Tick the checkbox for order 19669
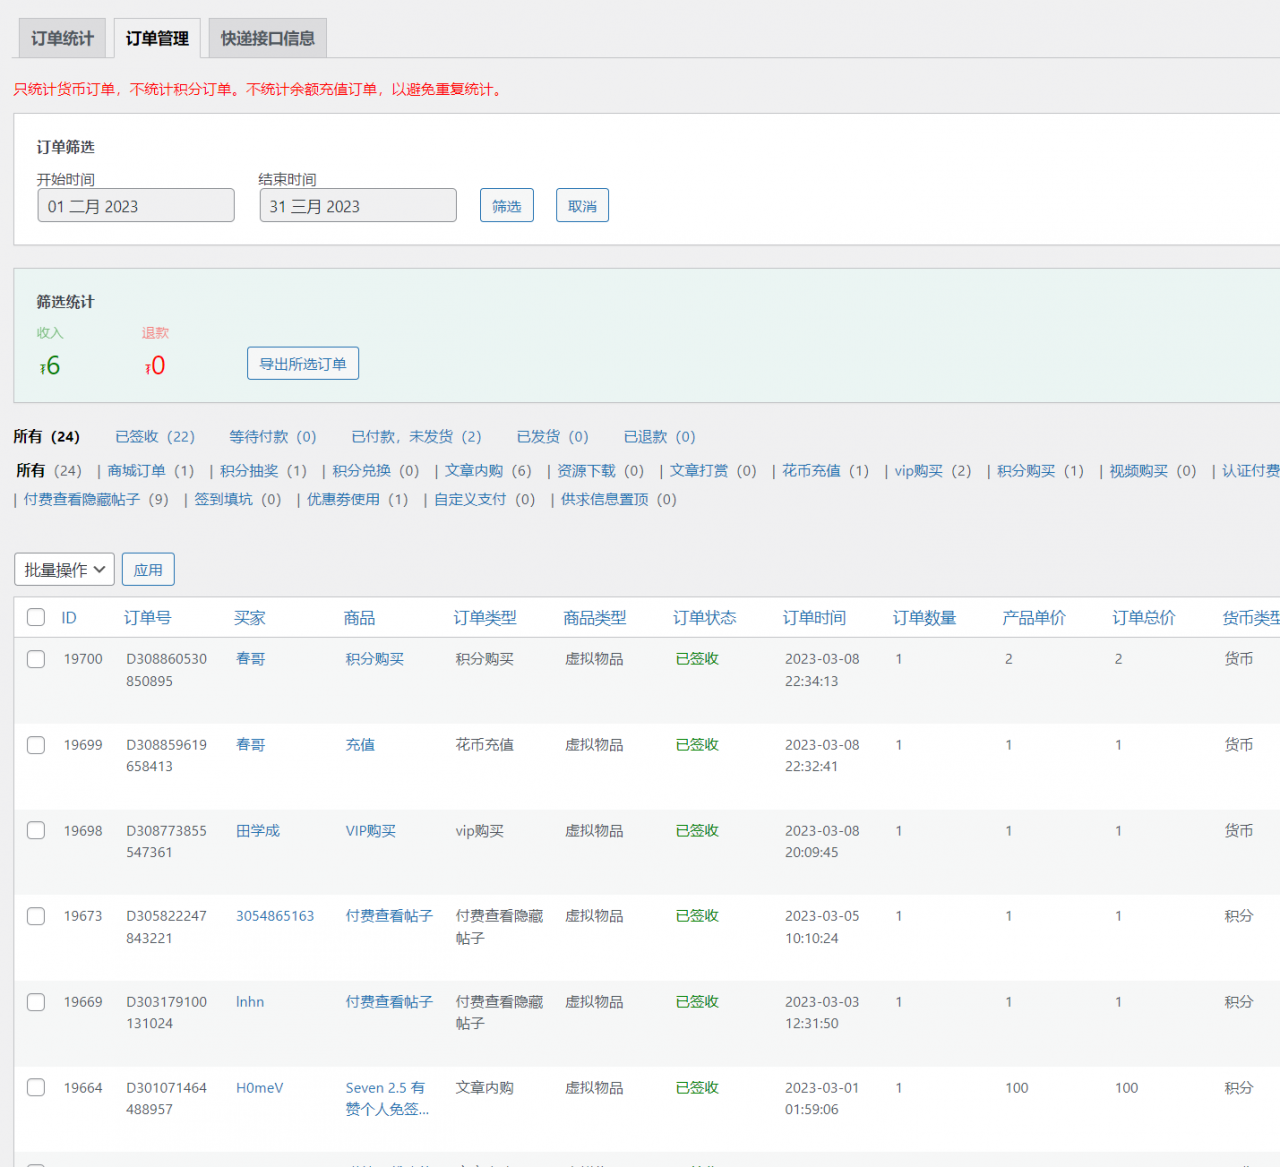 coord(36,1002)
